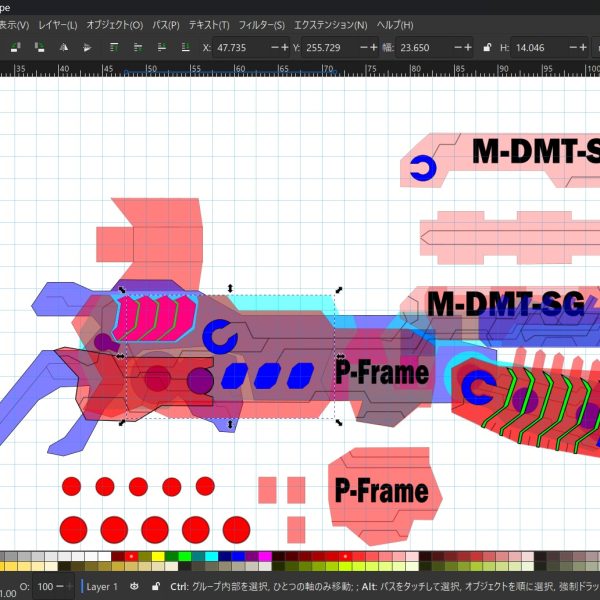The width and height of the screenshot is (600, 600).
Task: Toggle width/height ratio lock
Action: (x=487, y=47)
